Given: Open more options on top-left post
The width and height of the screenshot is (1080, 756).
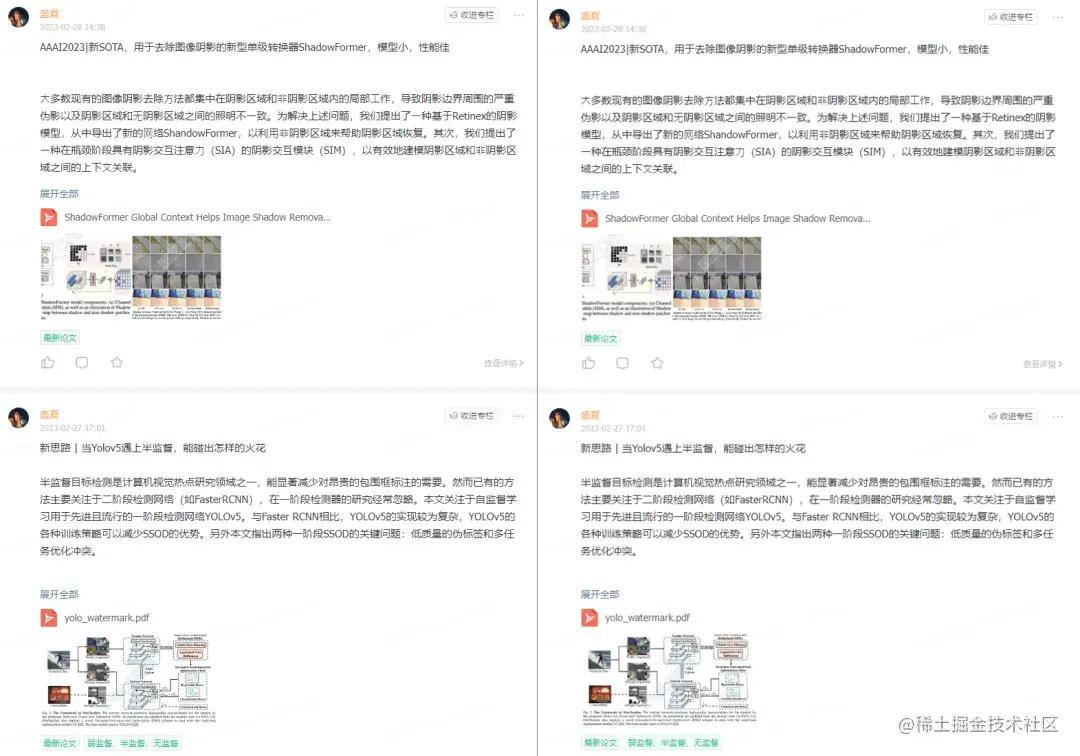Looking at the screenshot, I should [x=519, y=15].
